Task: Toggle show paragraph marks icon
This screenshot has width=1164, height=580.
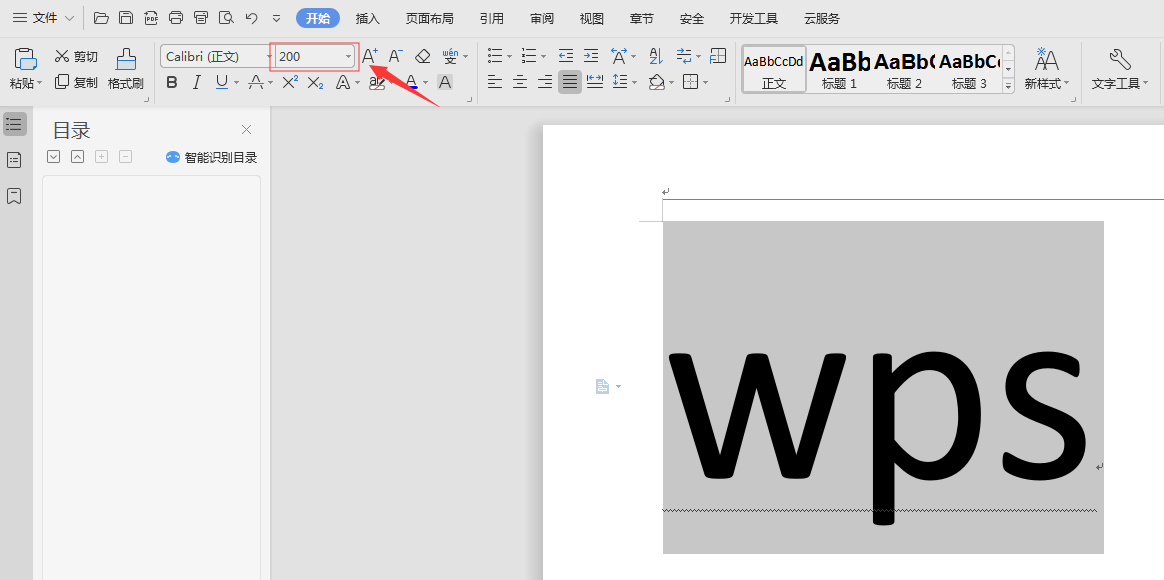Action: pyautogui.click(x=684, y=56)
